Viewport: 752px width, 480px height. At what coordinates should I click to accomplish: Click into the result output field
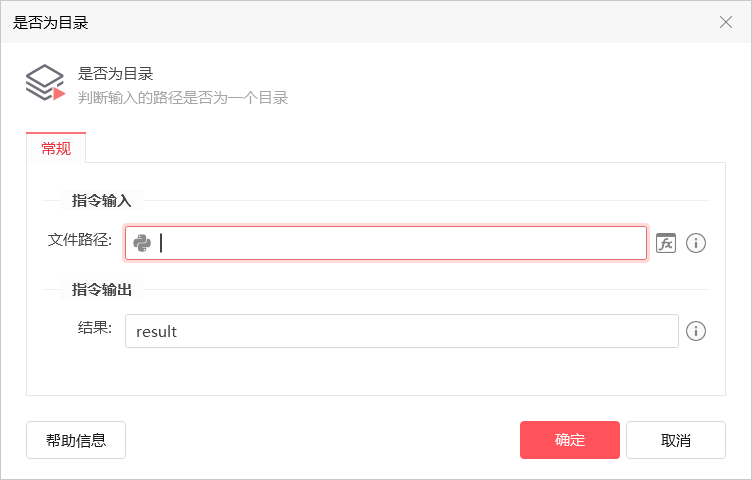pos(401,331)
